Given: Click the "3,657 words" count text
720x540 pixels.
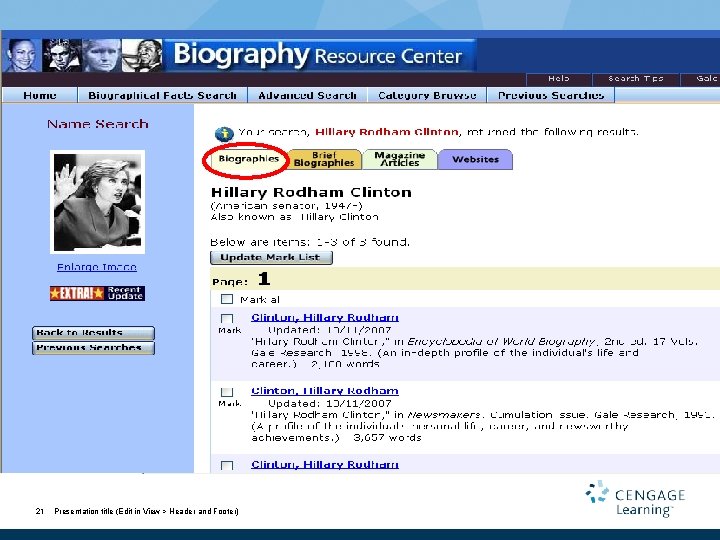Looking at the screenshot, I should (x=387, y=438).
